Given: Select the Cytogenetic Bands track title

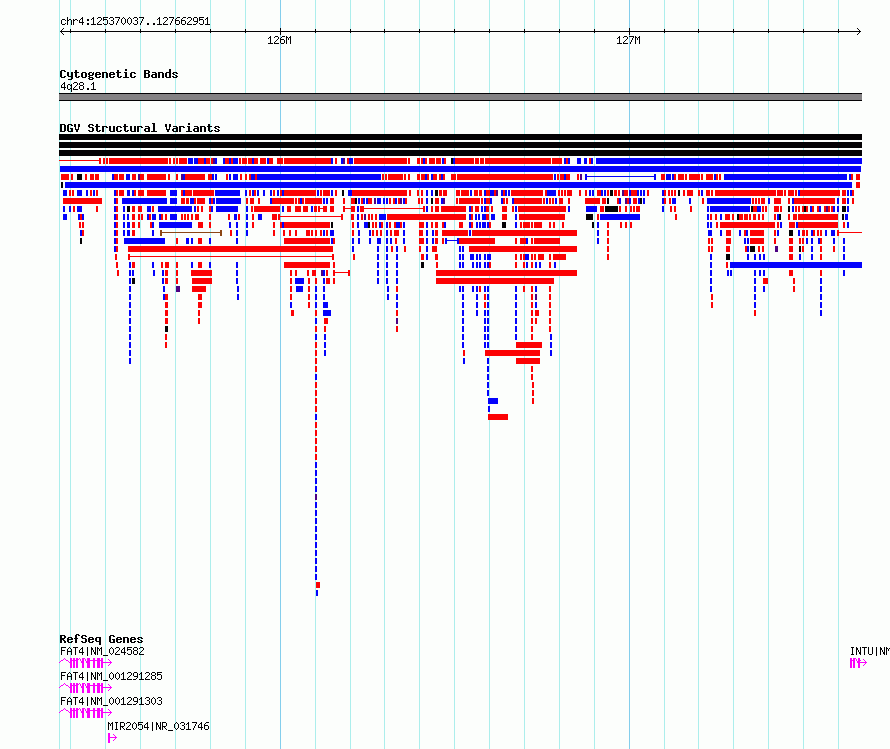Looking at the screenshot, I should point(119,74).
